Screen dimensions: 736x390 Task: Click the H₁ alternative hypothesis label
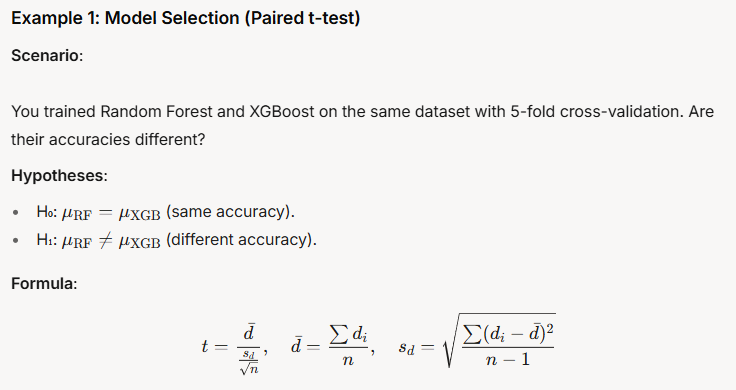pyautogui.click(x=46, y=240)
